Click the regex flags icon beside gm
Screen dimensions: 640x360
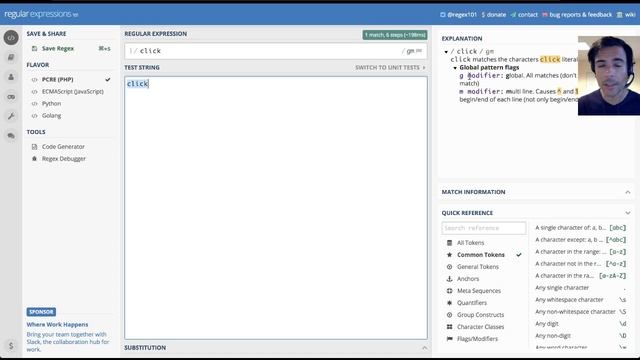pos(419,51)
